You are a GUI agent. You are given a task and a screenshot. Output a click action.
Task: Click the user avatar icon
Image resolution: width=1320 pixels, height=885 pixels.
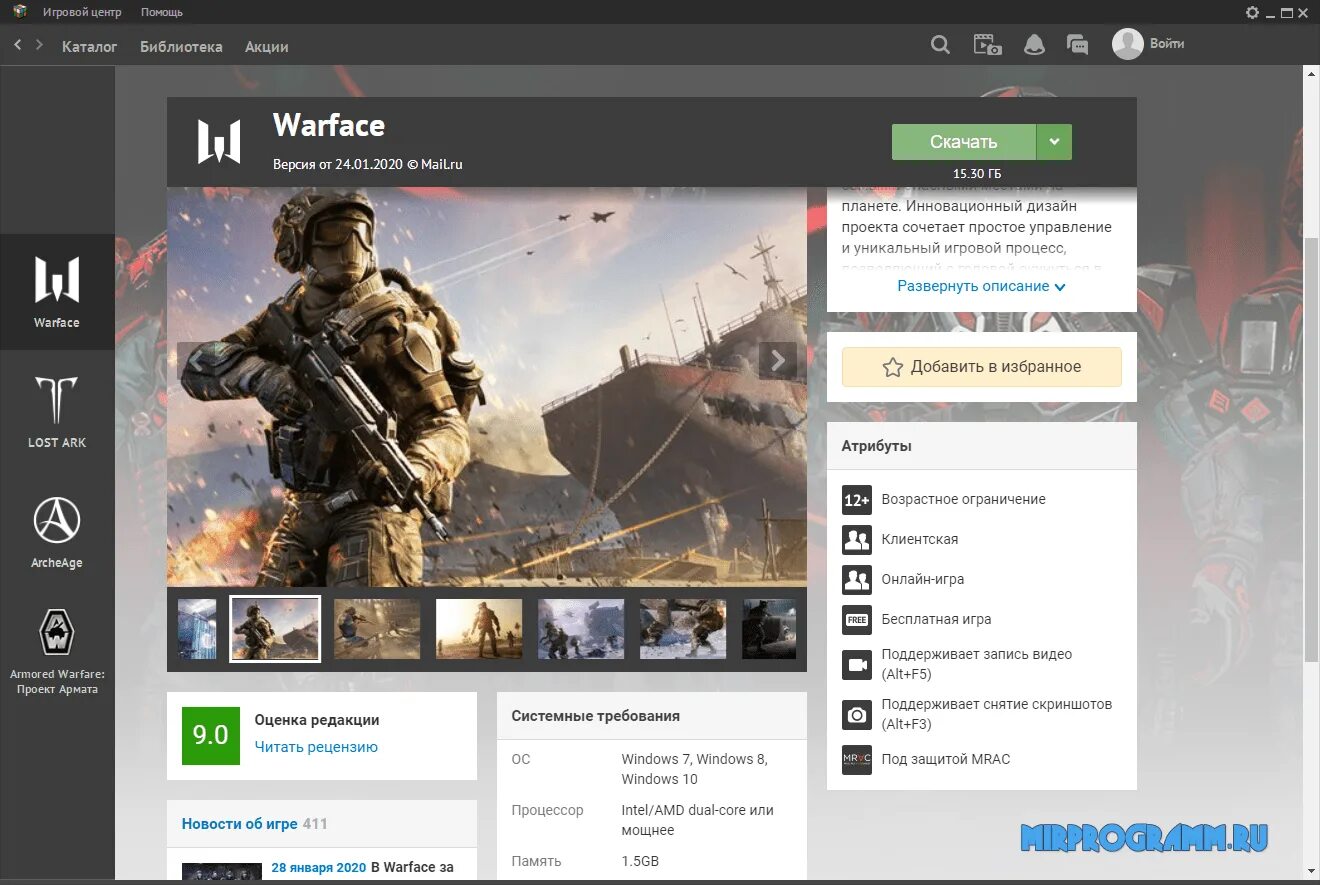[1127, 44]
